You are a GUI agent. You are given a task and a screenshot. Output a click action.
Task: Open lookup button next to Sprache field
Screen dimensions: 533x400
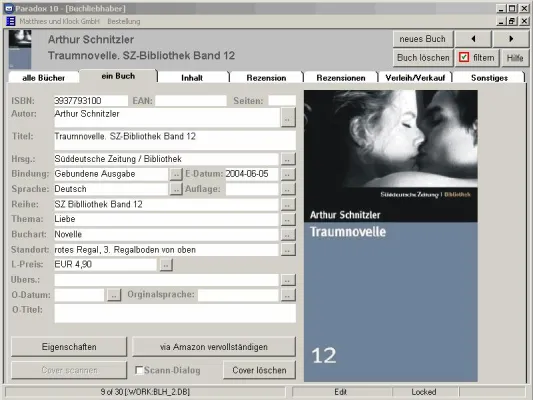pos(176,189)
